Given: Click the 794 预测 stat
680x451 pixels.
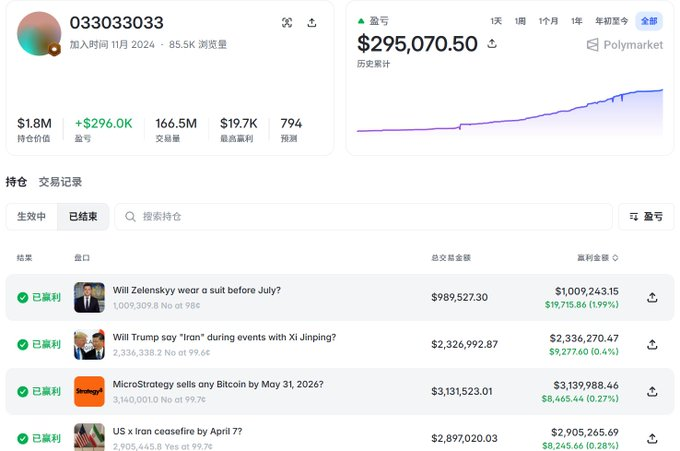Looking at the screenshot, I should (x=291, y=129).
